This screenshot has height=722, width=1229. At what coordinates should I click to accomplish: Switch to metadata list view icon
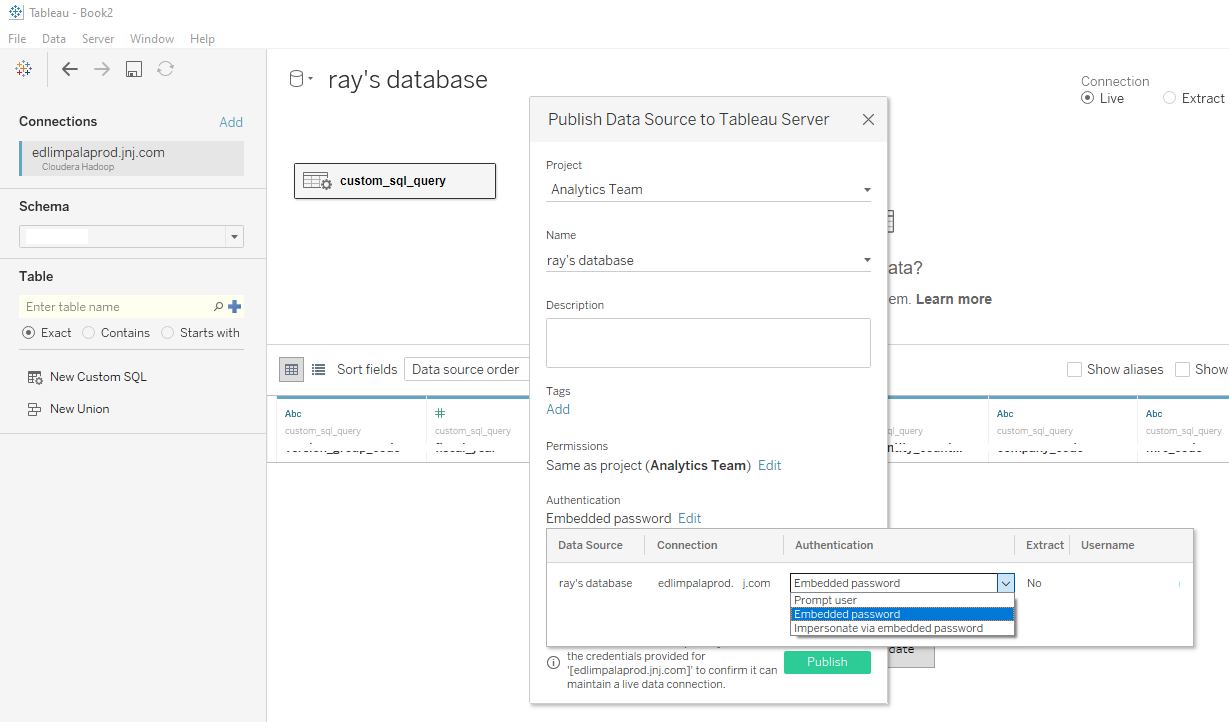316,369
